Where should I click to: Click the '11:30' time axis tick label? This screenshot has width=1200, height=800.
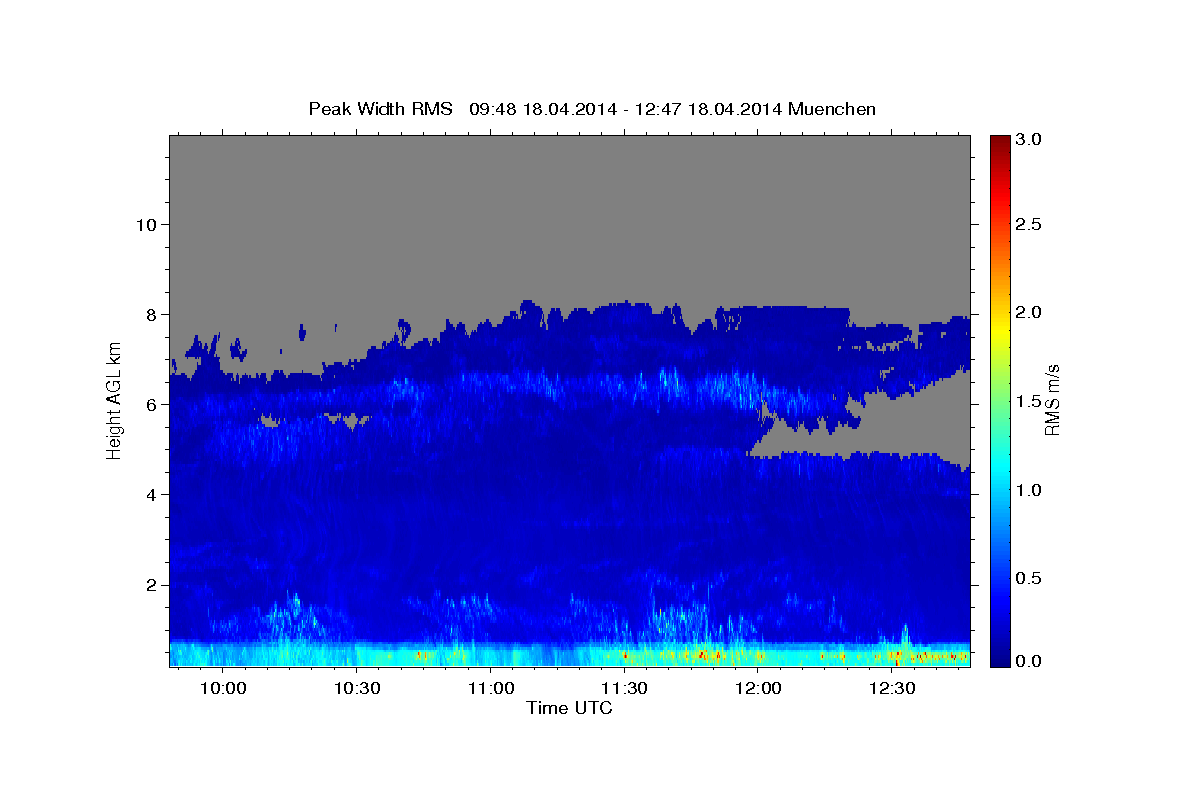[x=624, y=689]
